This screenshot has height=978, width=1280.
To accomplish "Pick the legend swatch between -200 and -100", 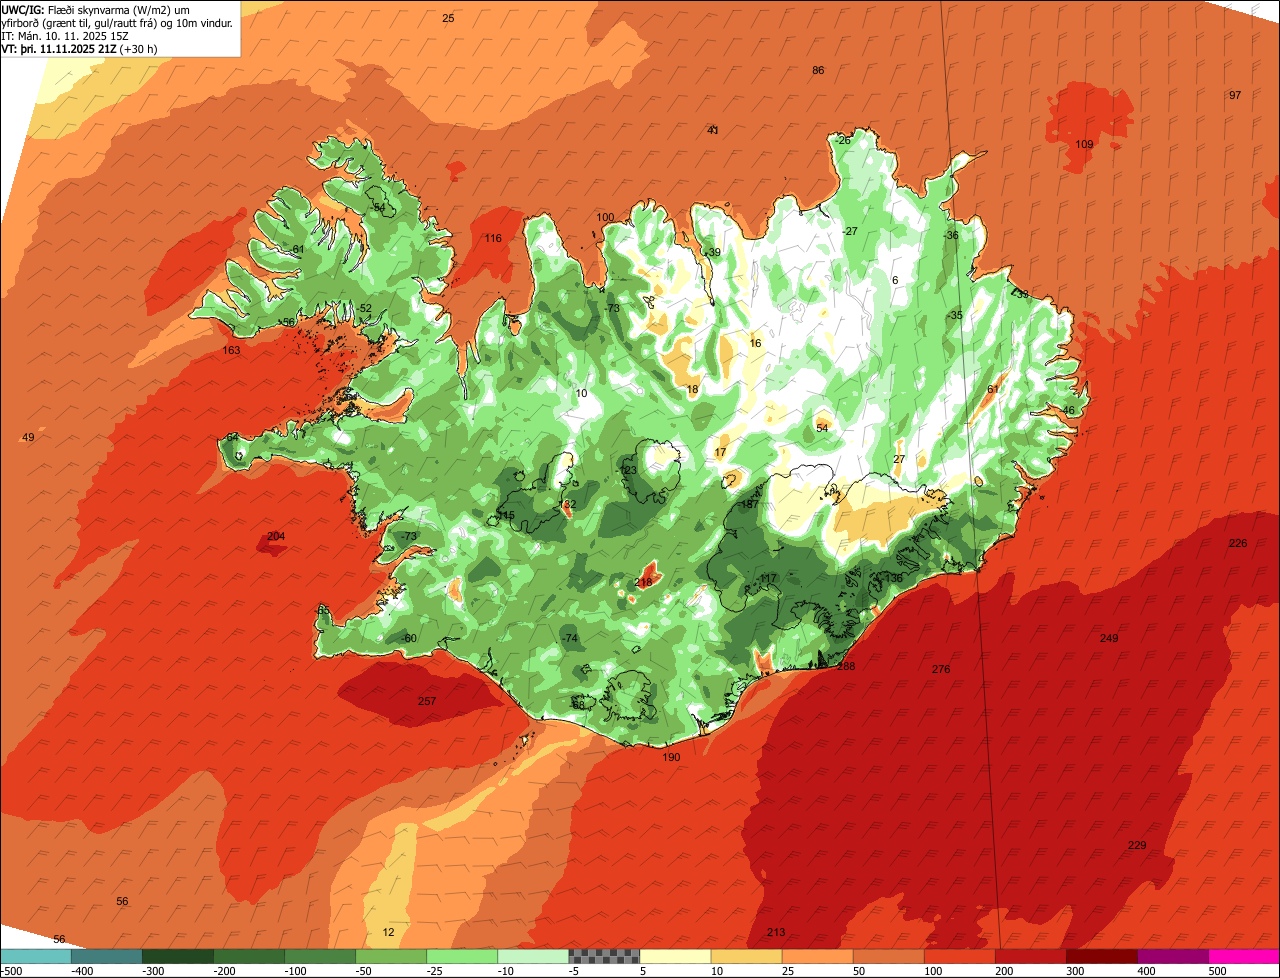I will click(x=248, y=956).
